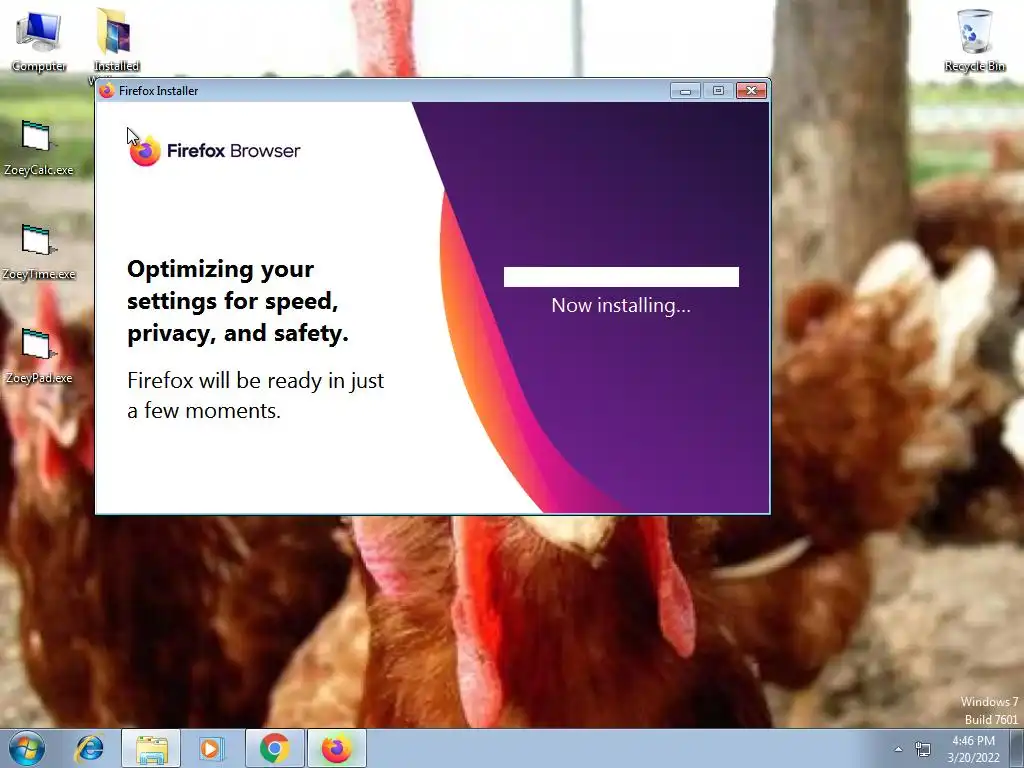Viewport: 1024px width, 768px height.
Task: Open the Computer desktop icon
Action: (39, 40)
